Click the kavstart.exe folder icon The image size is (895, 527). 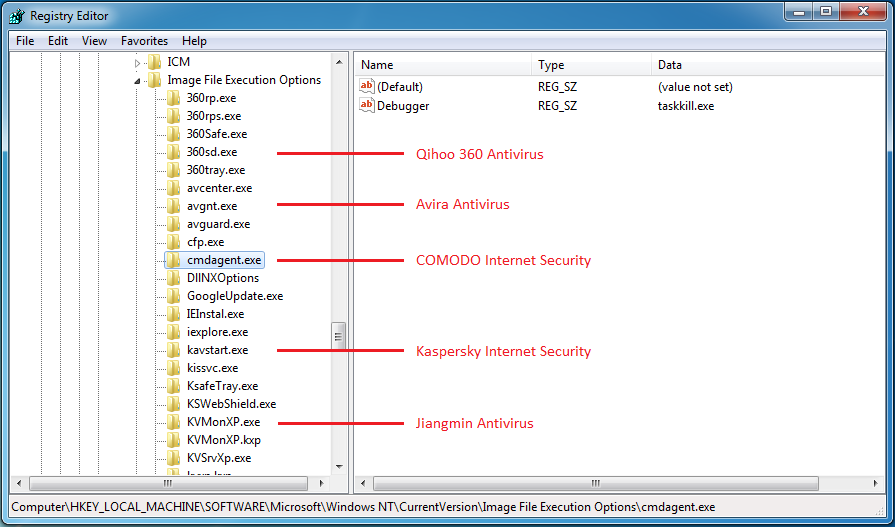[174, 349]
